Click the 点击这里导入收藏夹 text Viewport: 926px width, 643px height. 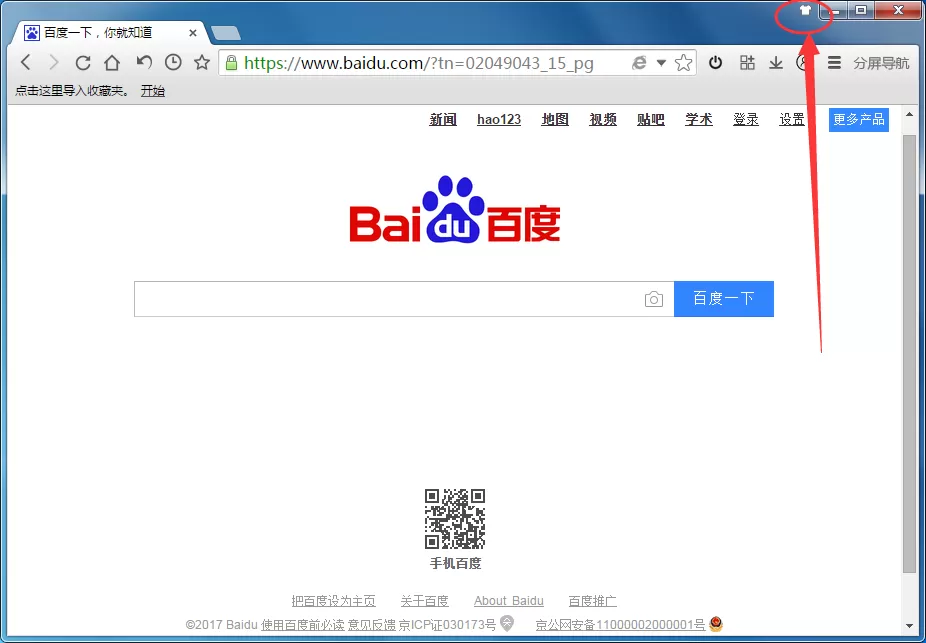pyautogui.click(x=71, y=90)
